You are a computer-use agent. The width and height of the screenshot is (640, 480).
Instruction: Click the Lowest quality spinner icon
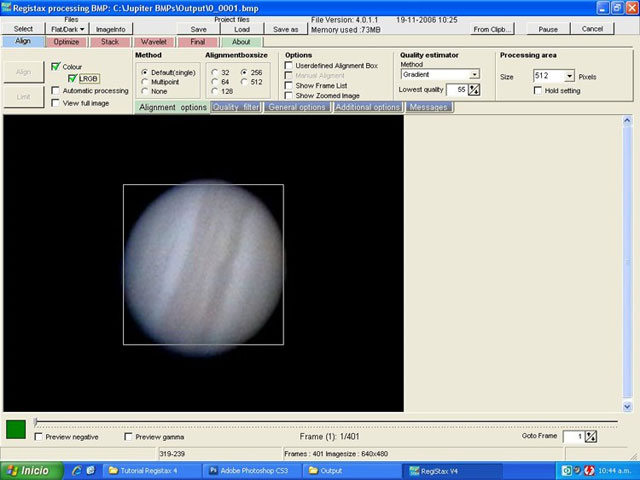pyautogui.click(x=474, y=90)
